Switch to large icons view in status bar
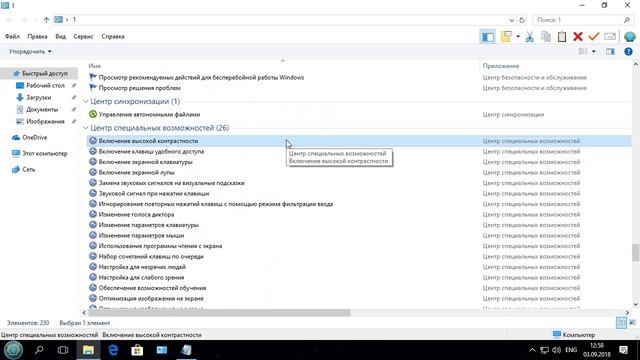The image size is (640, 360). tap(633, 322)
